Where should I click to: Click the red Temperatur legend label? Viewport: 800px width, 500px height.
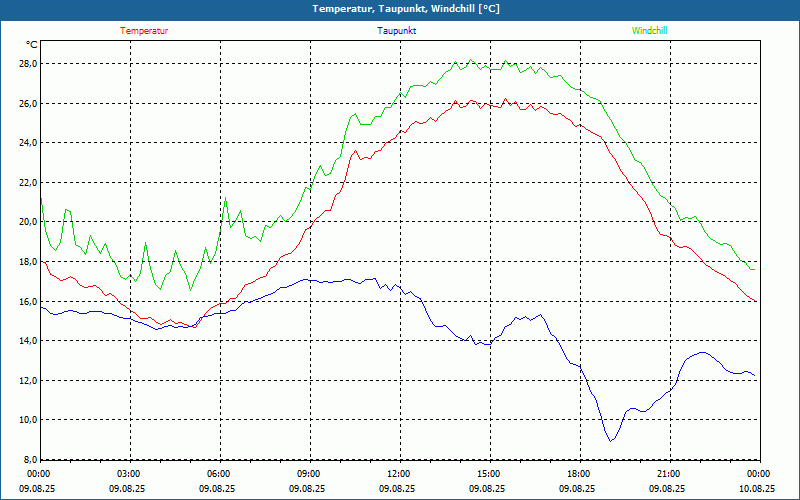[144, 31]
